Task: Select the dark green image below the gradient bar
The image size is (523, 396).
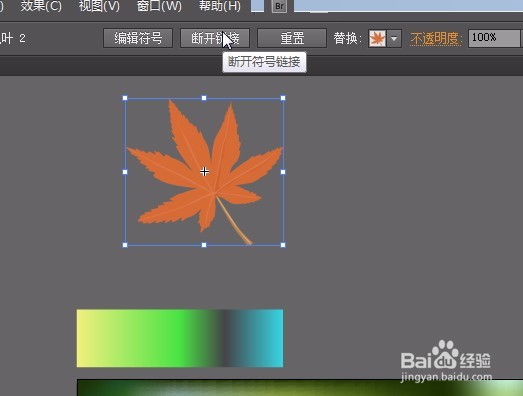Action: click(x=300, y=388)
